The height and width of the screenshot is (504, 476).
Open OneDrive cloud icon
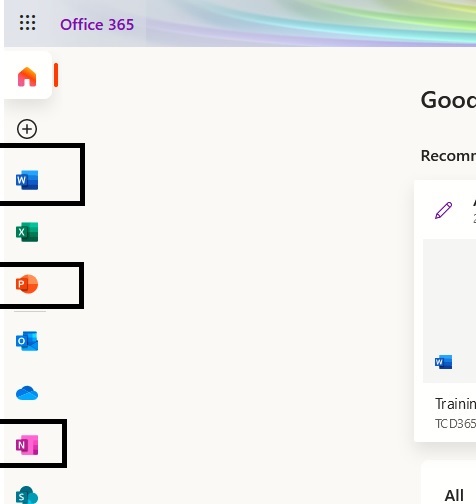point(27,393)
